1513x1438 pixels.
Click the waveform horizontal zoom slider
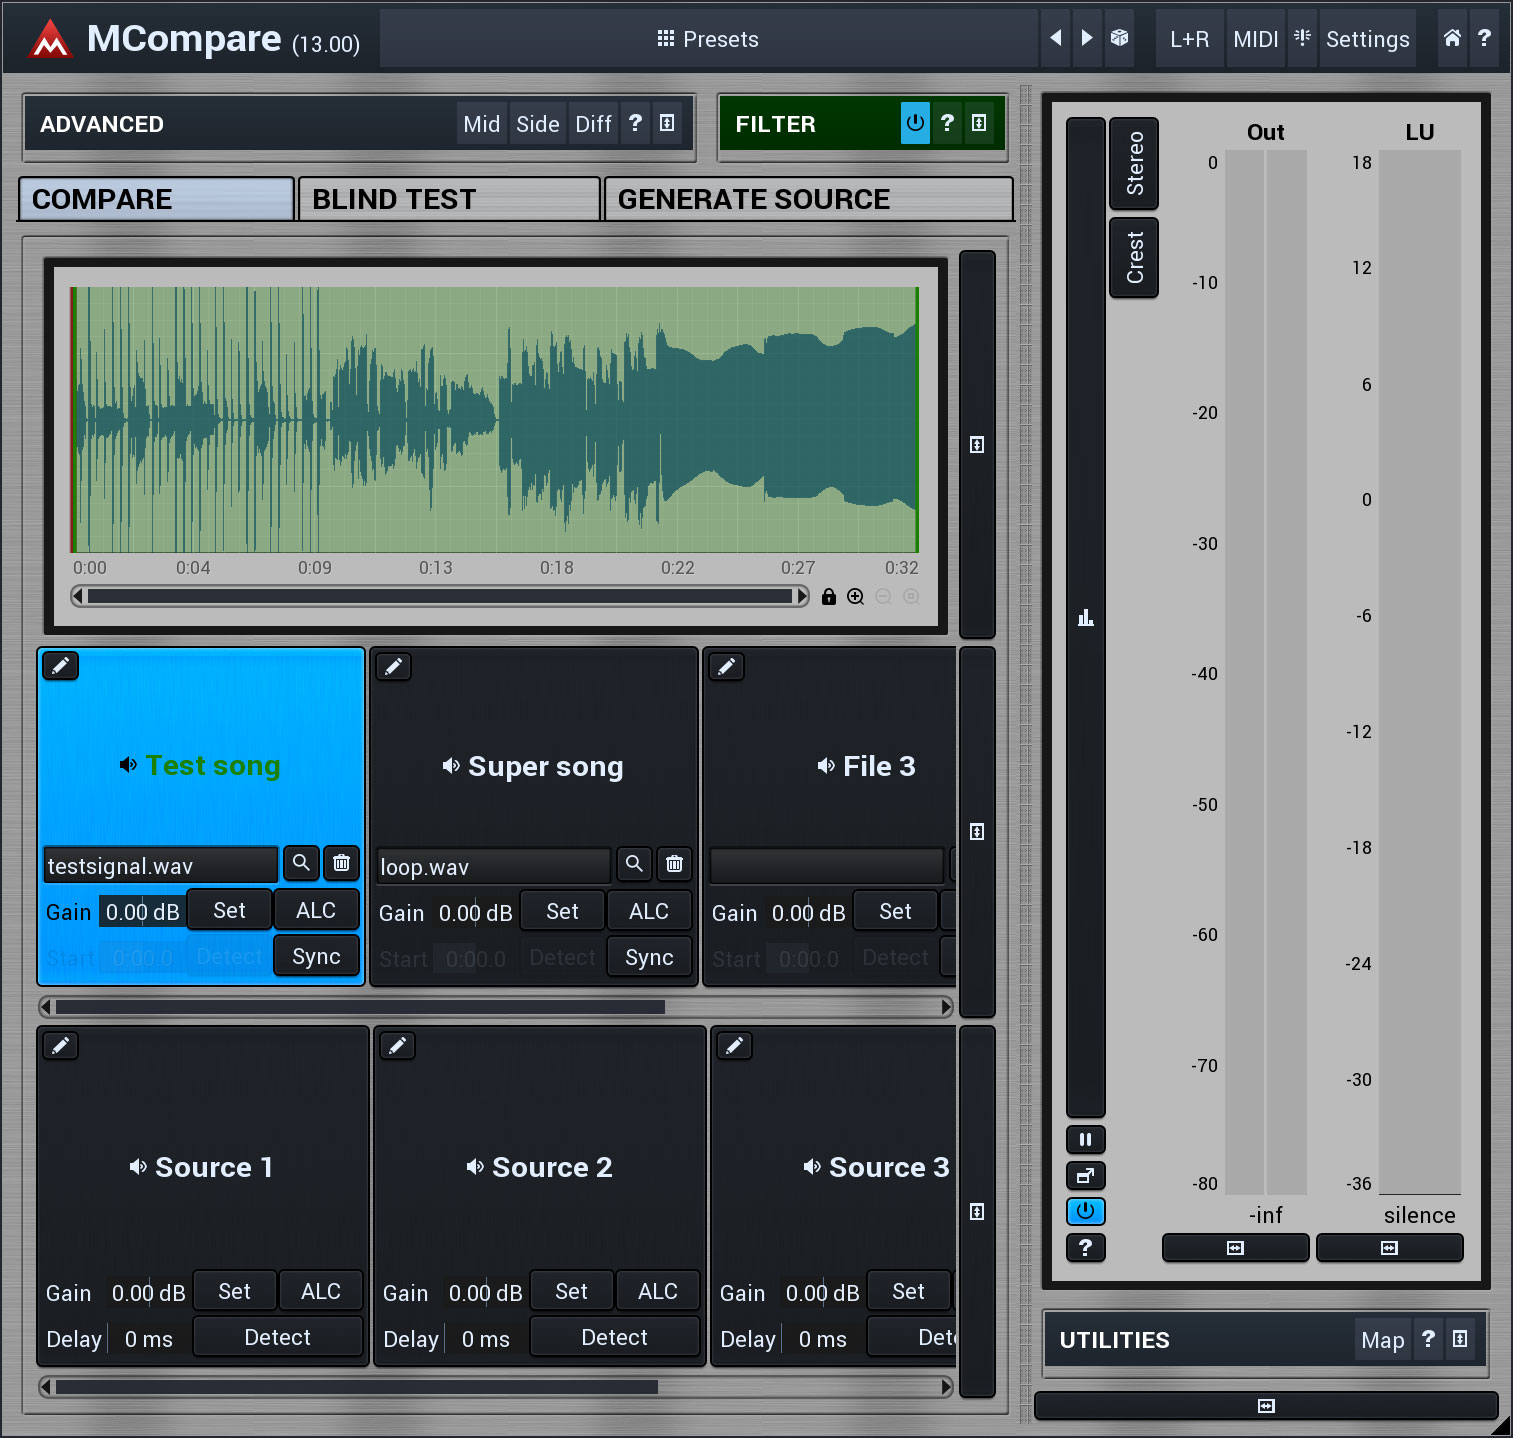[440, 597]
